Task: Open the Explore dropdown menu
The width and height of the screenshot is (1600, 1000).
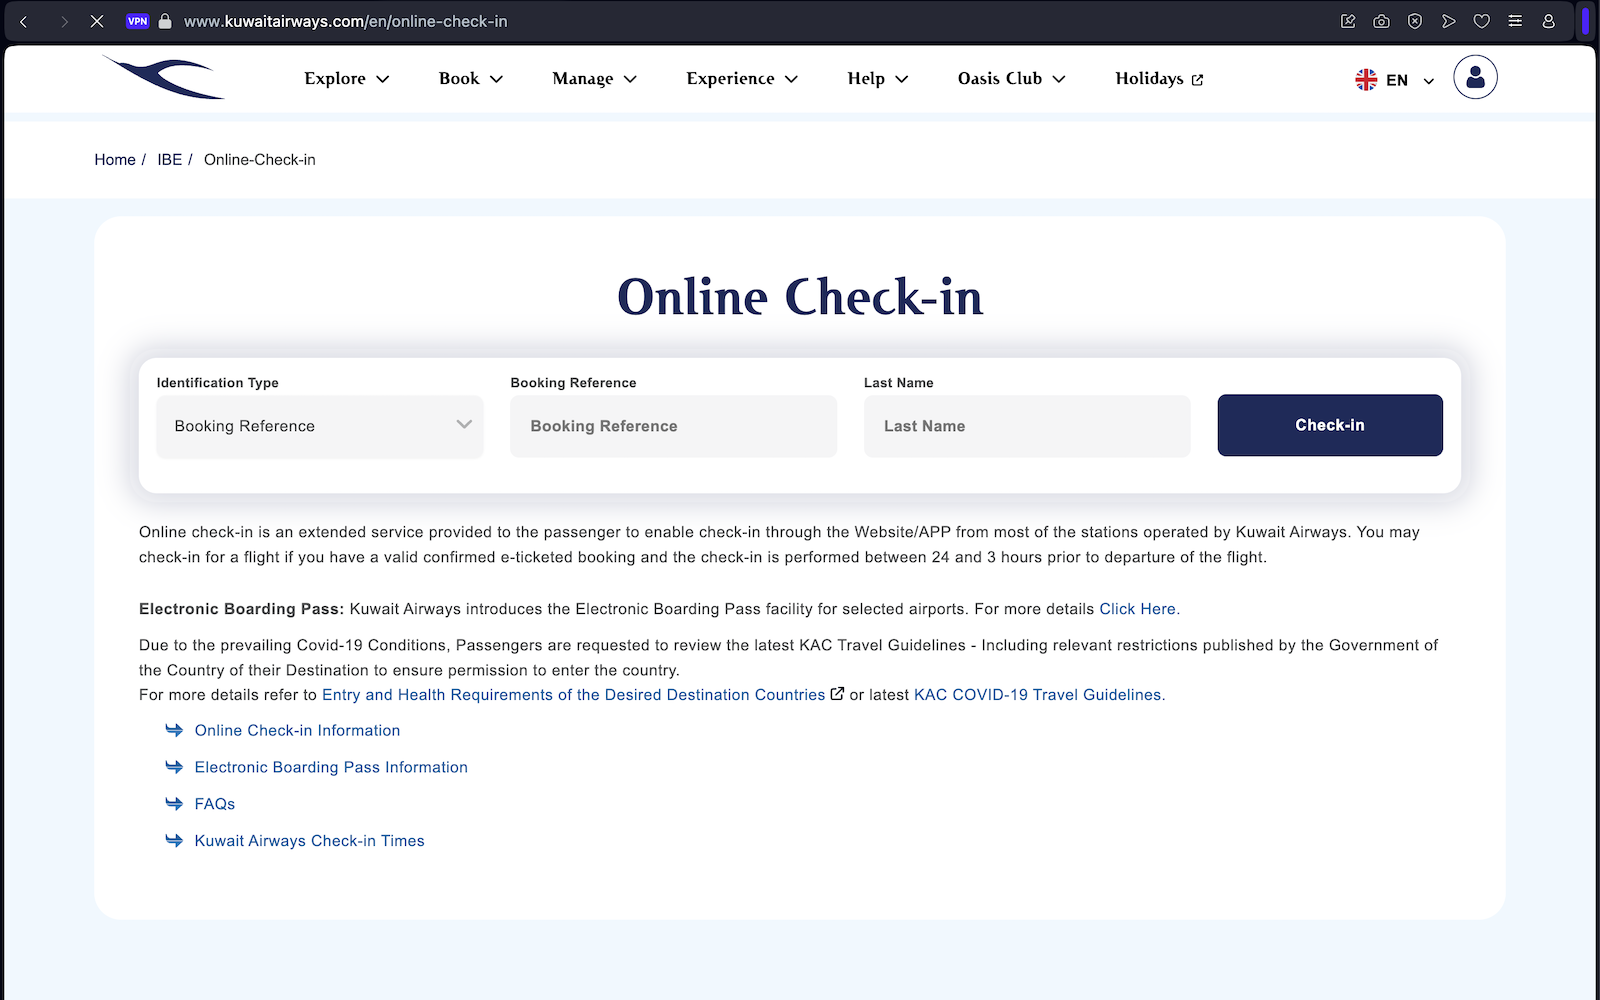Action: pos(346,78)
